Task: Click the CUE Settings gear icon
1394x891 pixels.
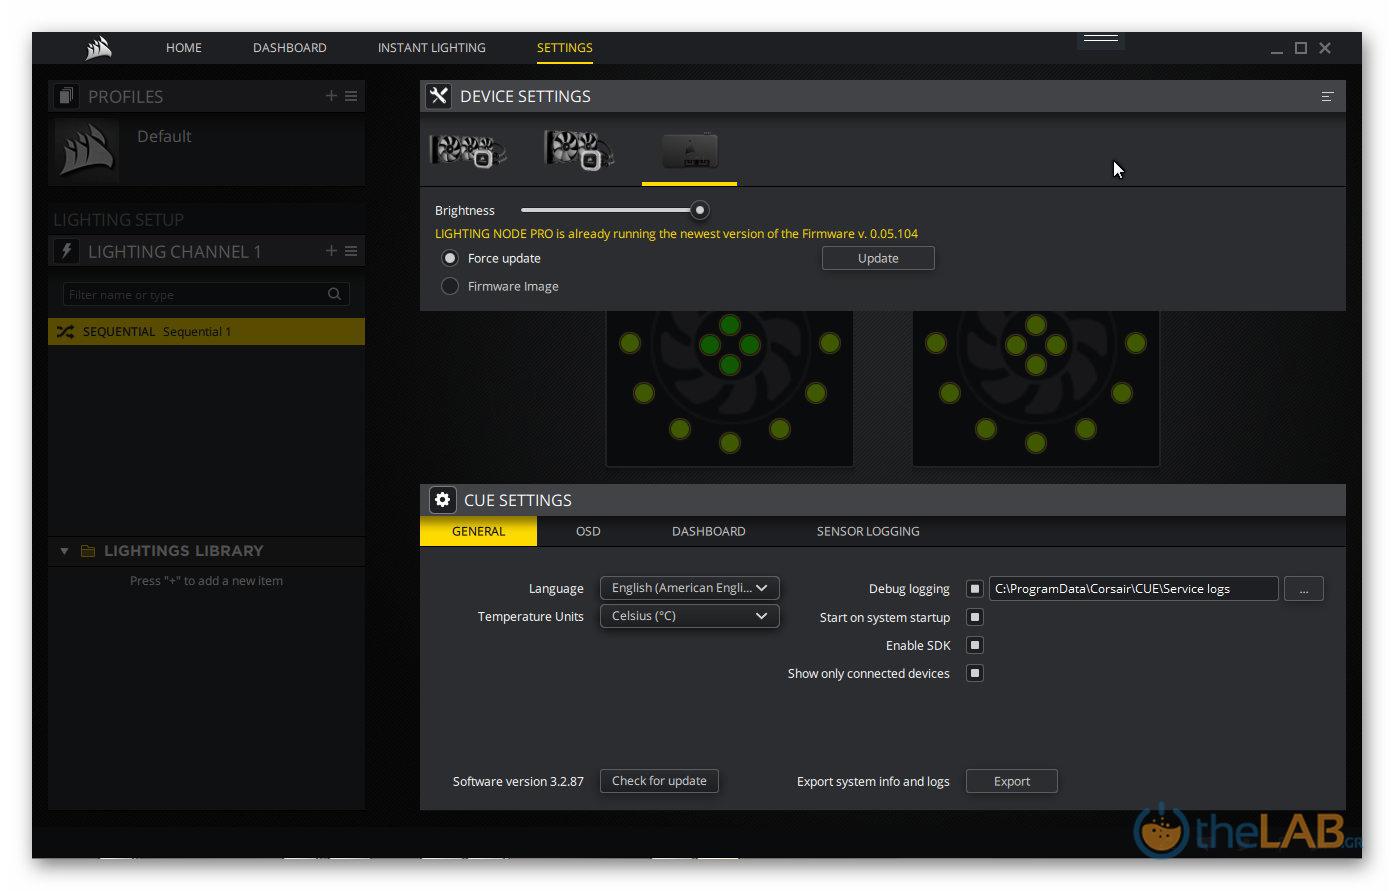Action: pos(442,500)
